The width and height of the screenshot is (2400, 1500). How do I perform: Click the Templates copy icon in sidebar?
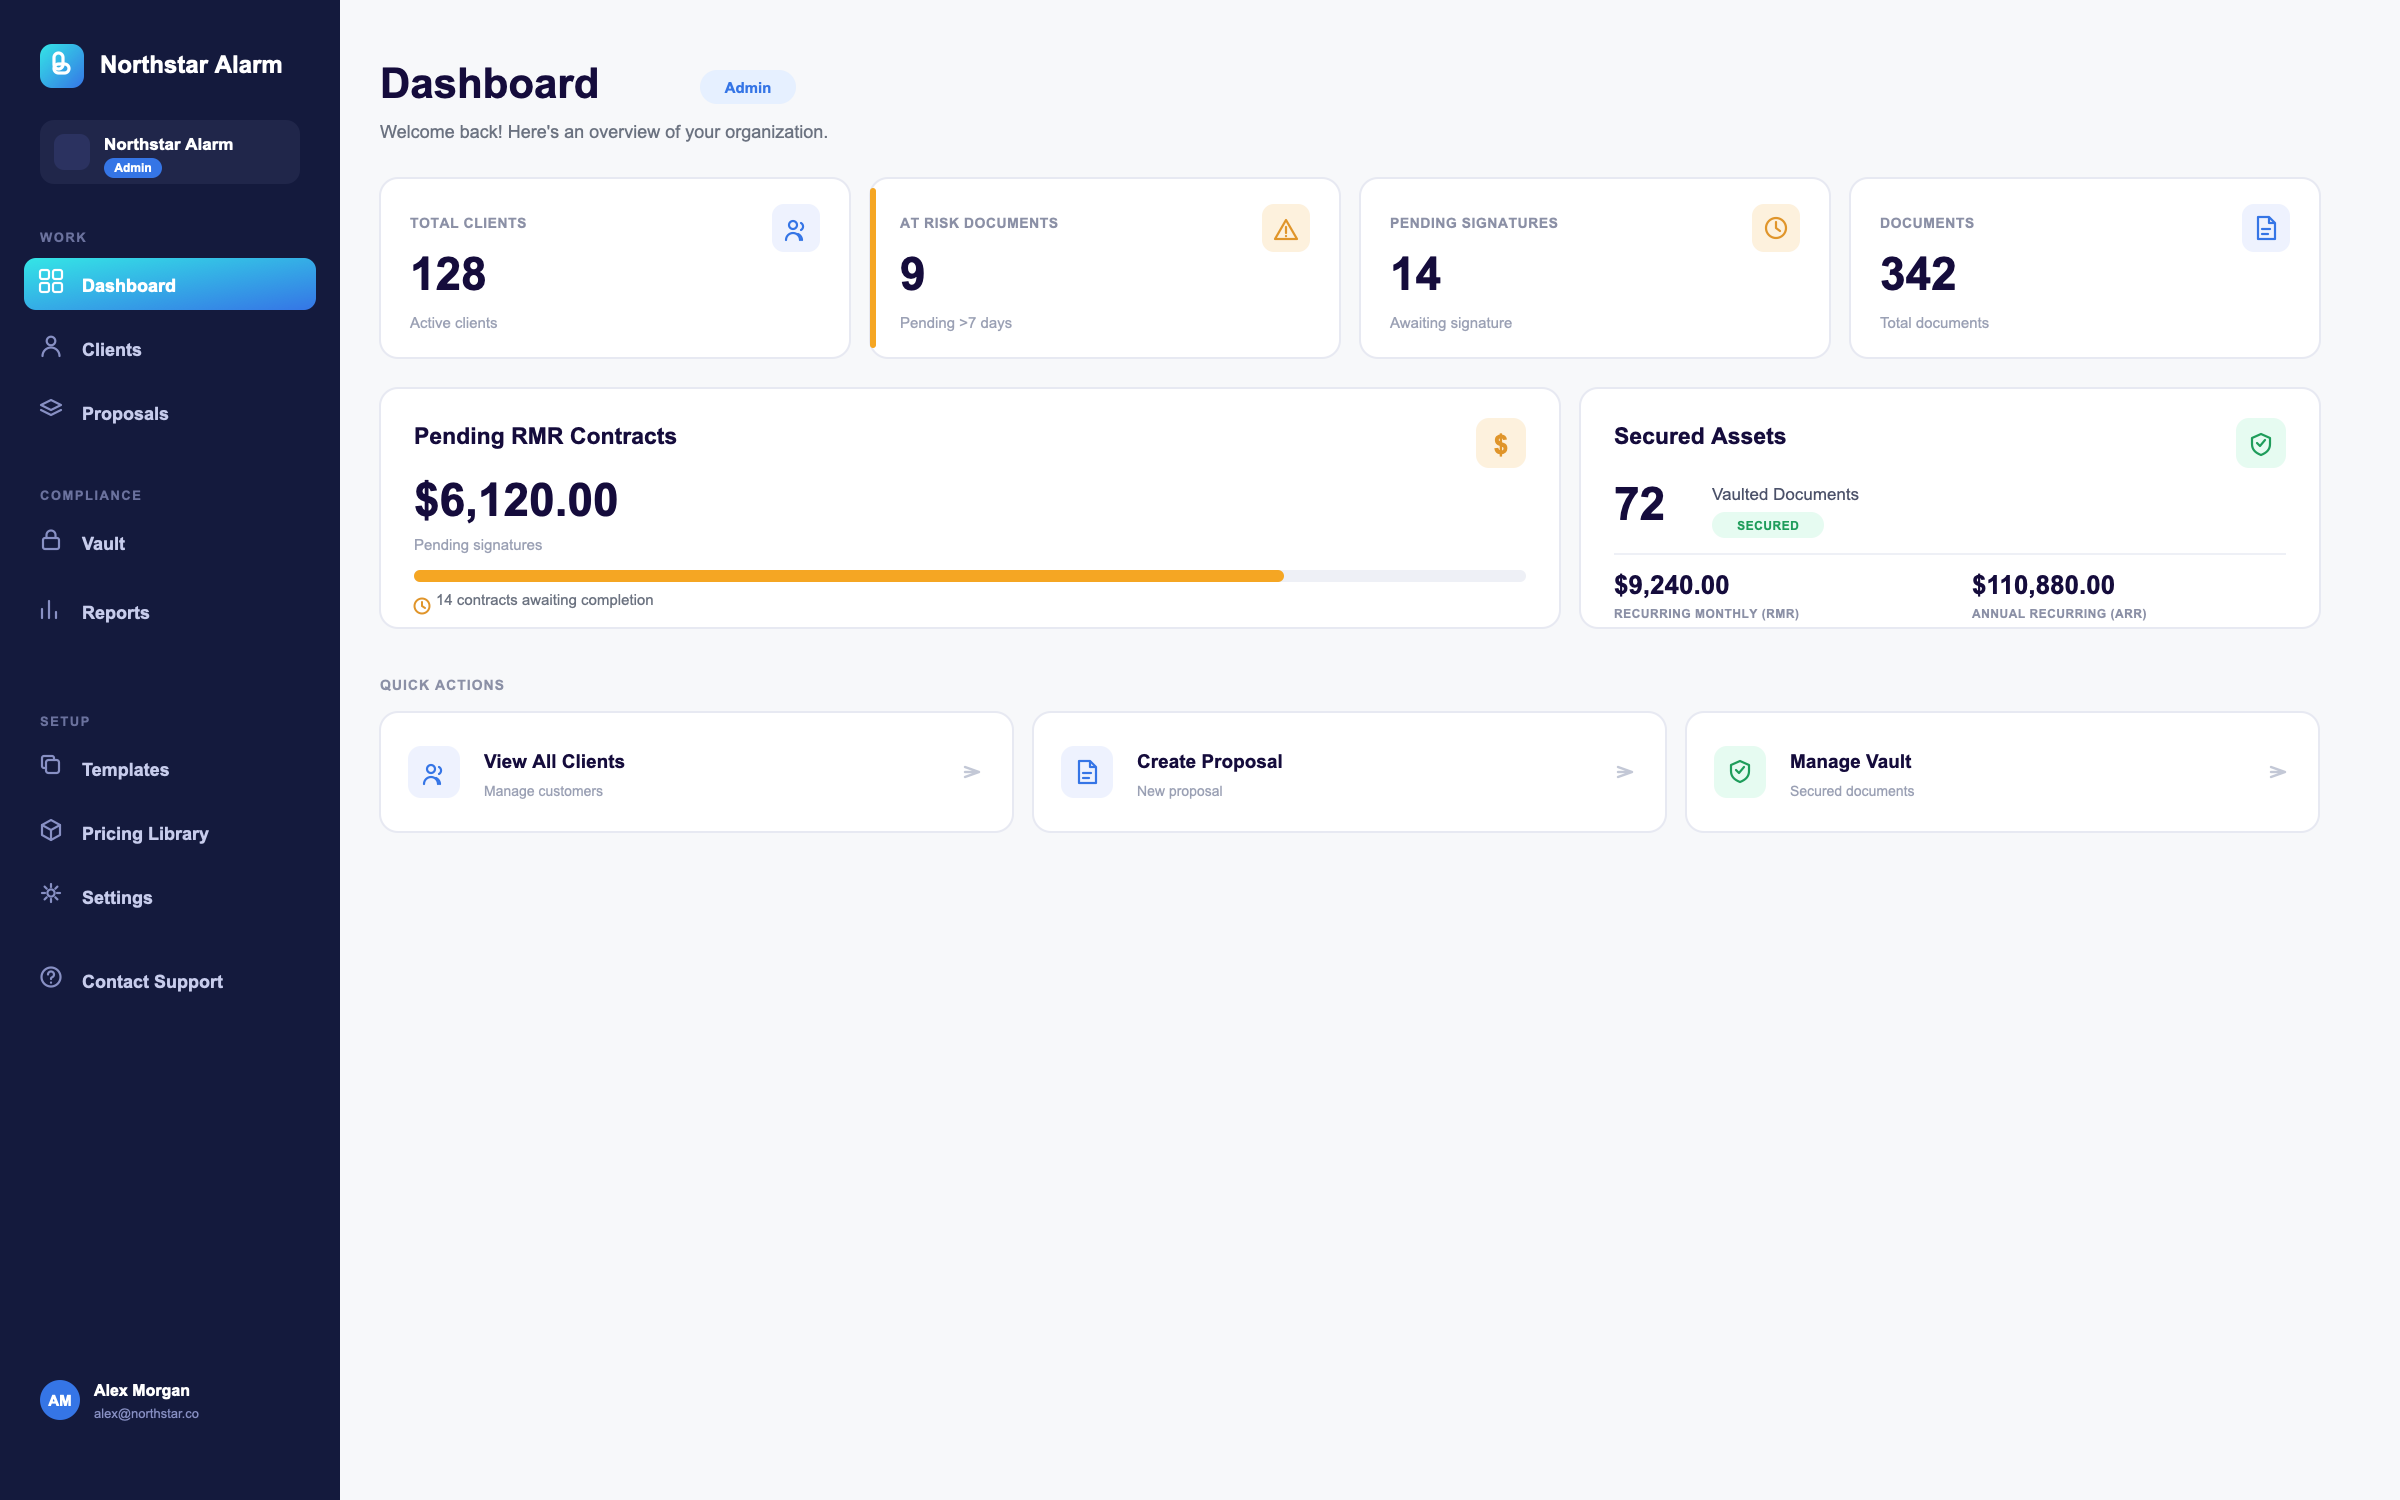click(51, 765)
